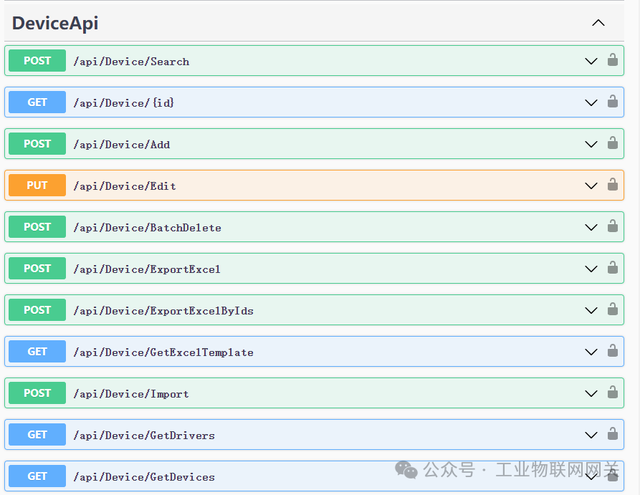The height and width of the screenshot is (495, 640).
Task: Open the /api/Device/Import endpoint path
Action: tap(131, 394)
